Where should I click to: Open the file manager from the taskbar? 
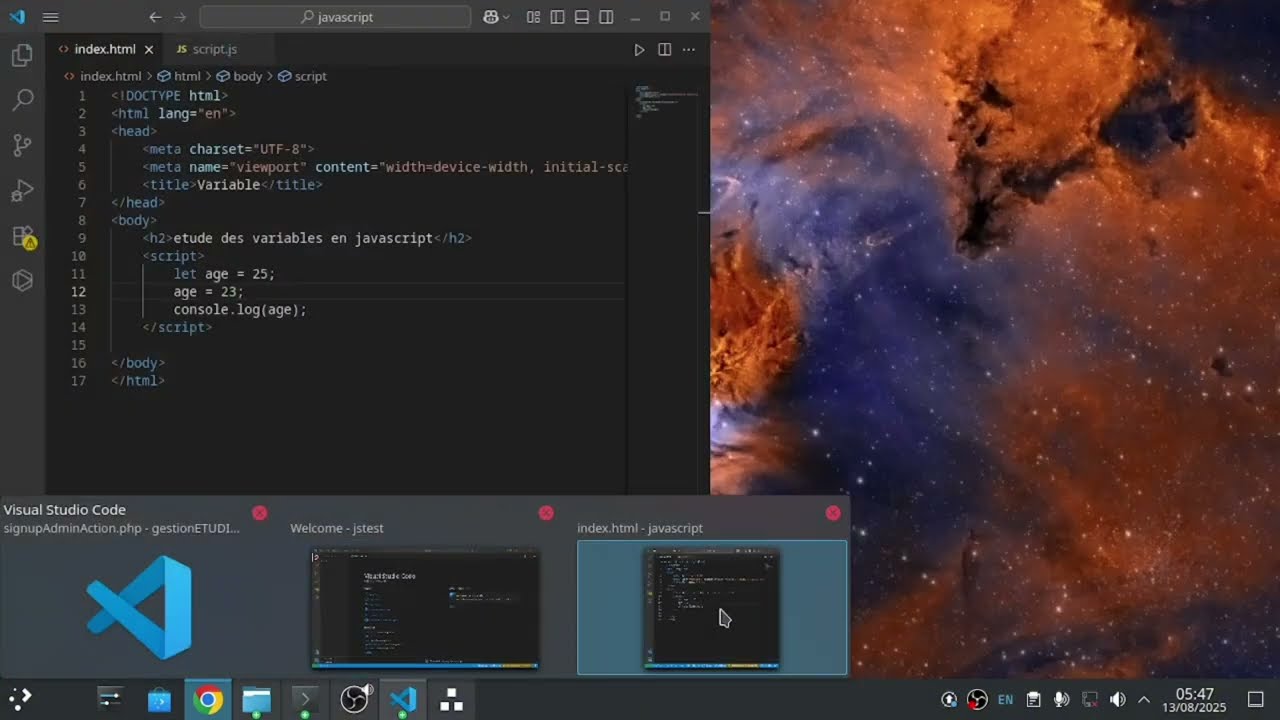click(257, 699)
